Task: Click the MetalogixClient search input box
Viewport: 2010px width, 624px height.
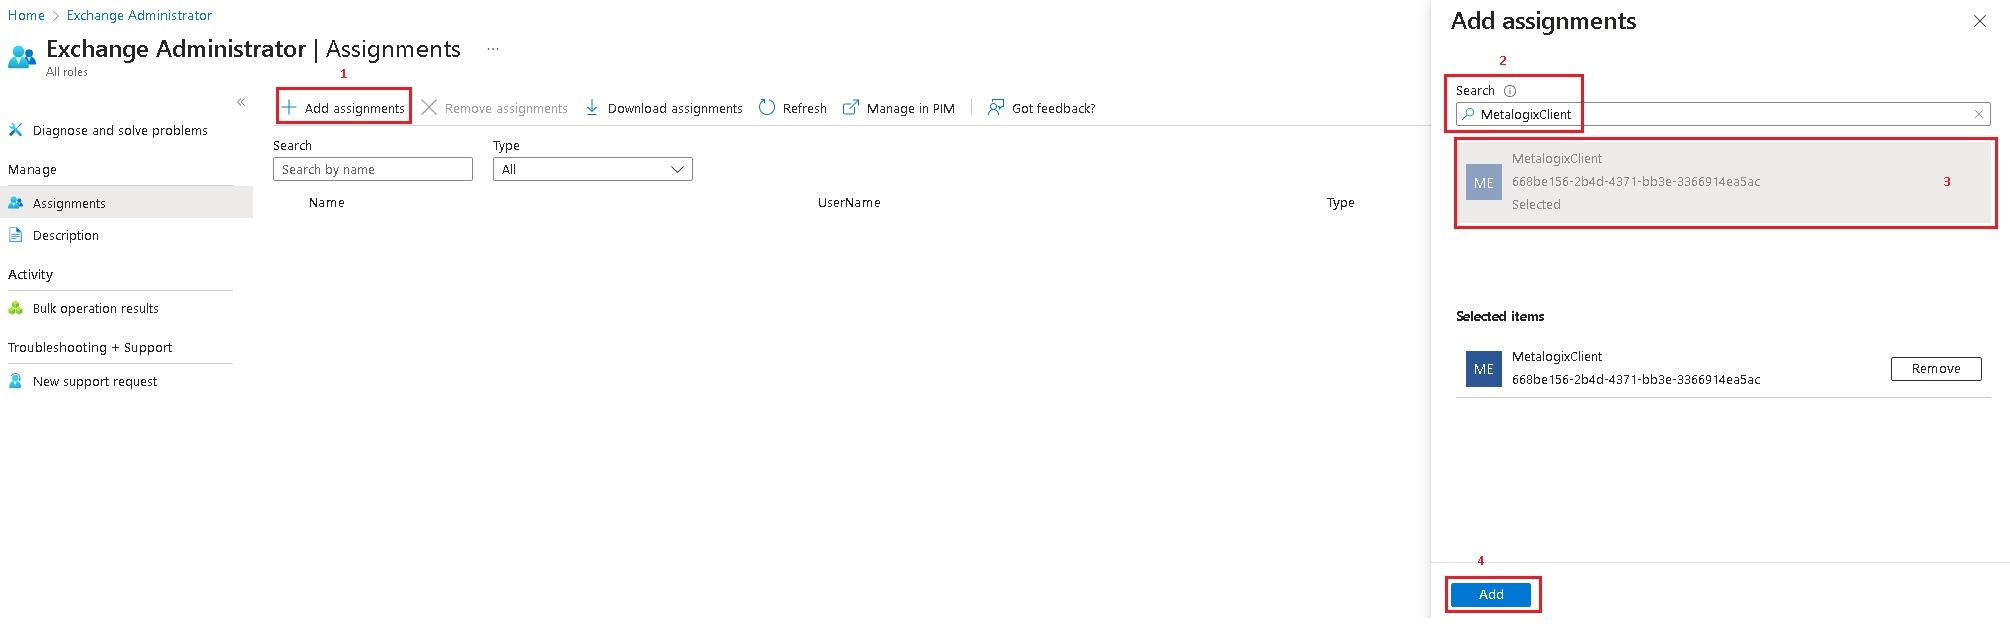Action: coord(1723,114)
